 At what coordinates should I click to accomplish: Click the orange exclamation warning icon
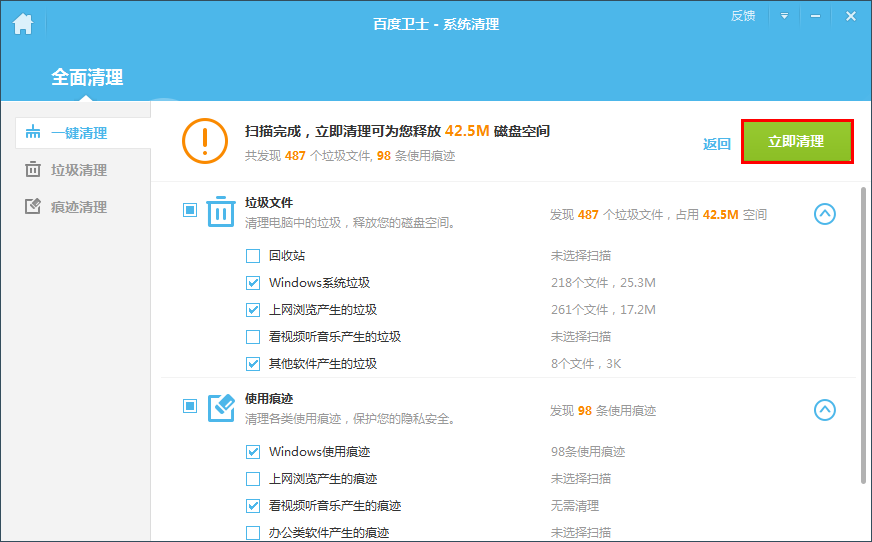pos(205,141)
